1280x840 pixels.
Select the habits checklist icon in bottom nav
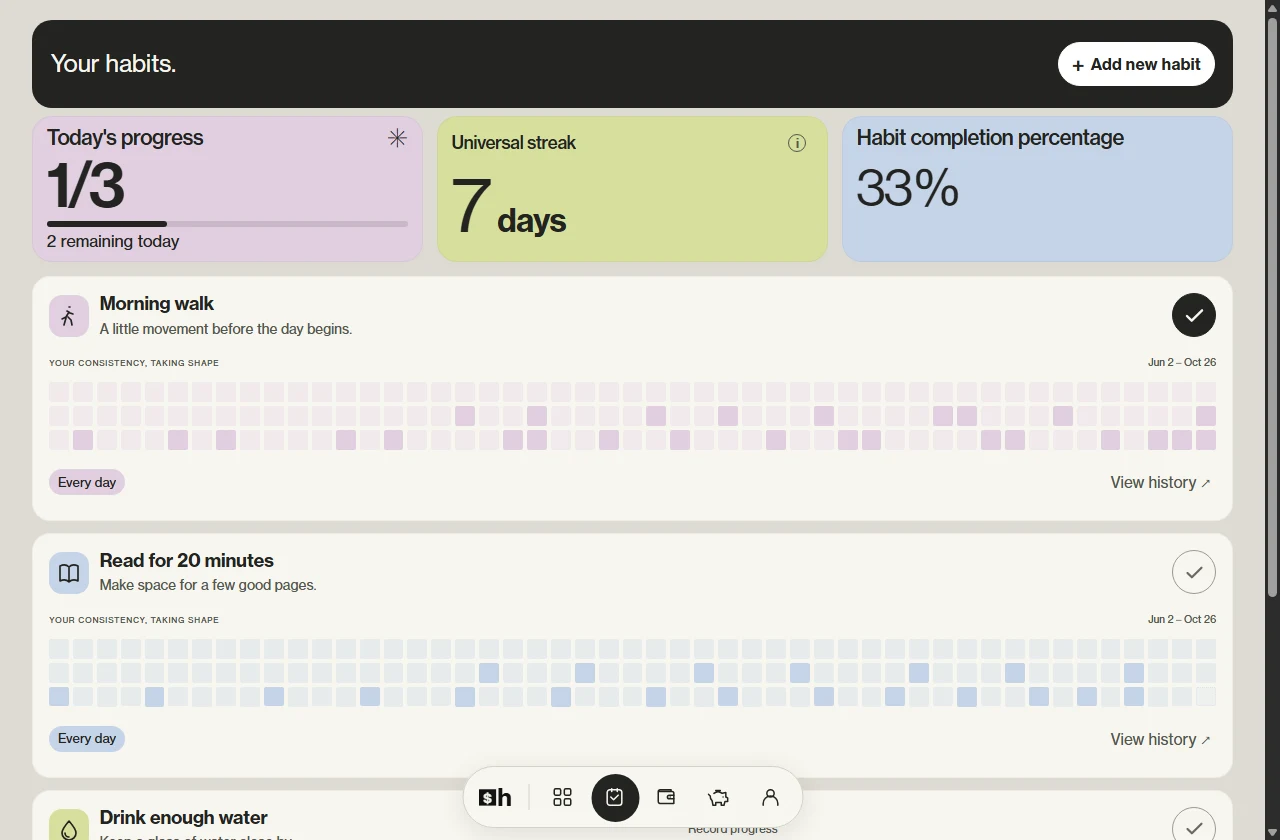click(615, 797)
